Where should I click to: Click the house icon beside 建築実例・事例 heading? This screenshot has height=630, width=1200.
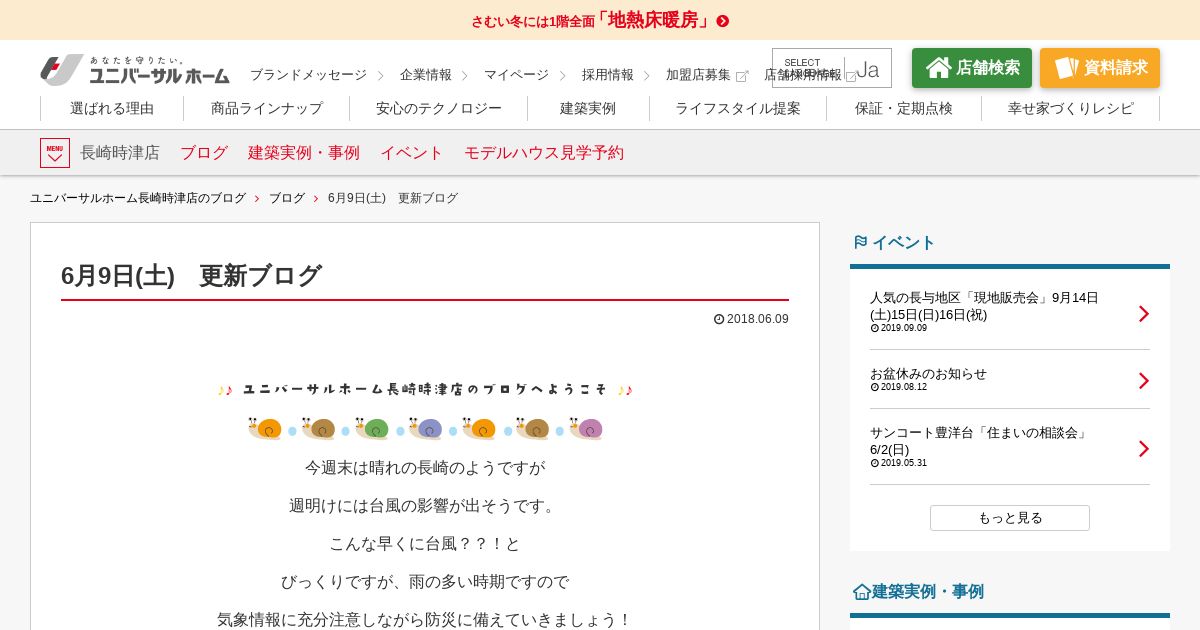861,592
